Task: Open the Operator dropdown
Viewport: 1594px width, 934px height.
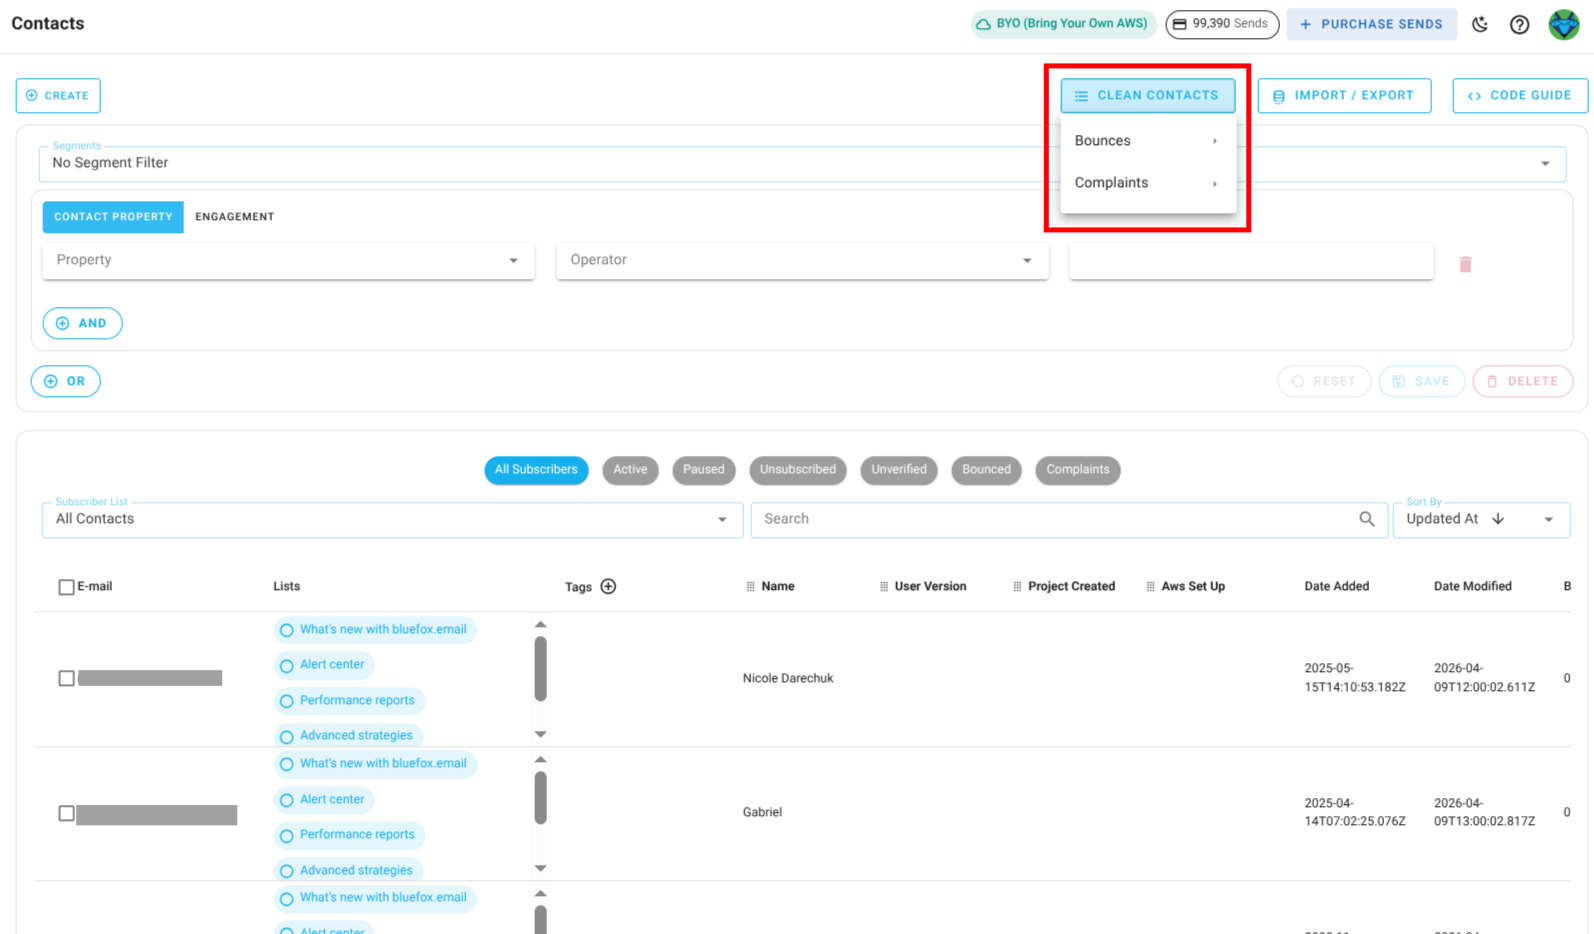Action: pos(802,261)
